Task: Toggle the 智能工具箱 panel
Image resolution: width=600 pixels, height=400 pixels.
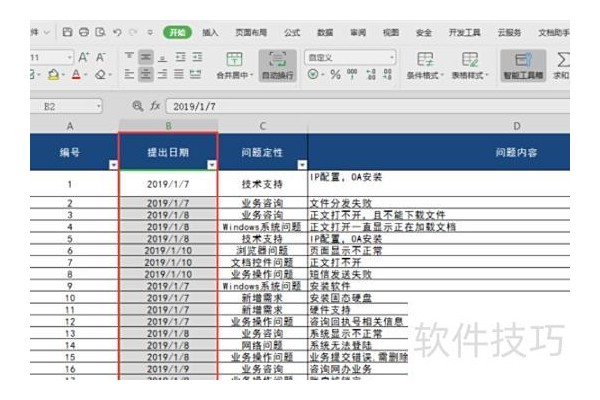Action: pos(523,65)
